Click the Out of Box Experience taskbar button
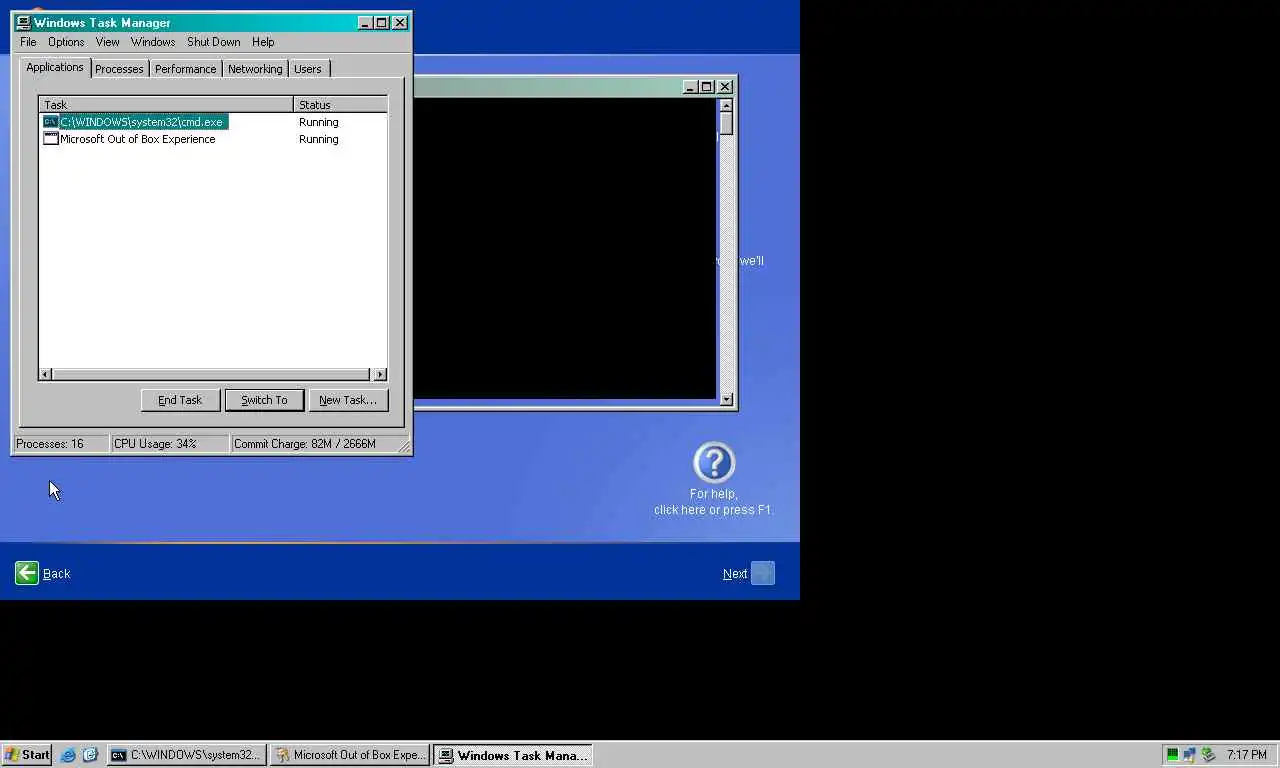The height and width of the screenshot is (768, 1280). coord(350,755)
